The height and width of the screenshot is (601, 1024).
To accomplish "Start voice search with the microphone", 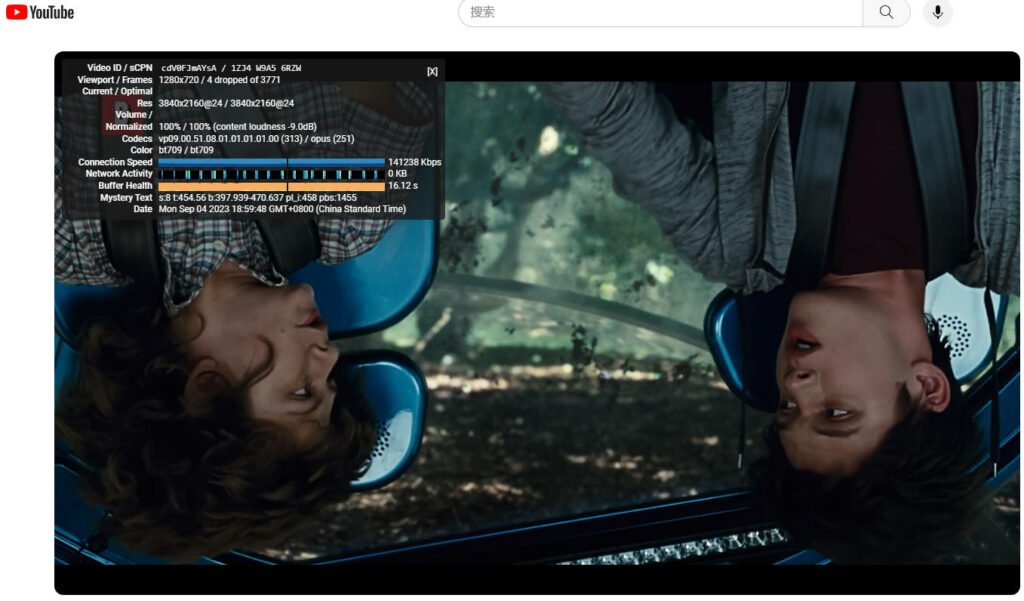I will pyautogui.click(x=937, y=12).
